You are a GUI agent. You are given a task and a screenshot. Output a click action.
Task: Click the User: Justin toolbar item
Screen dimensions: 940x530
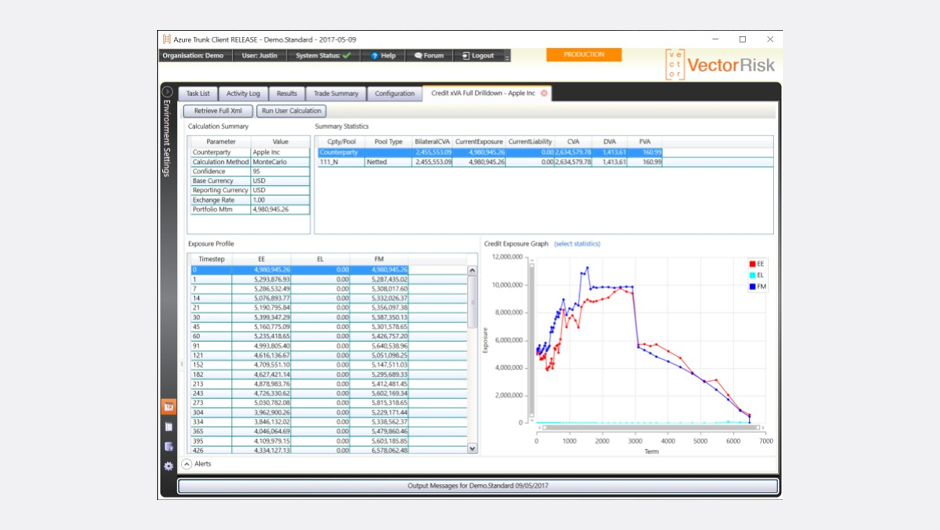[260, 56]
